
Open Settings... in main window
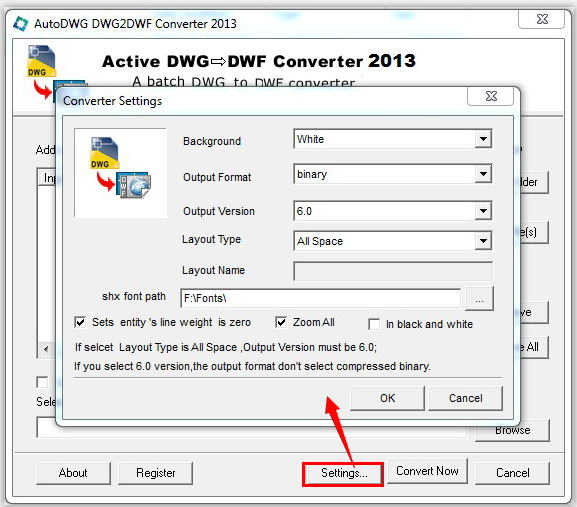point(343,474)
